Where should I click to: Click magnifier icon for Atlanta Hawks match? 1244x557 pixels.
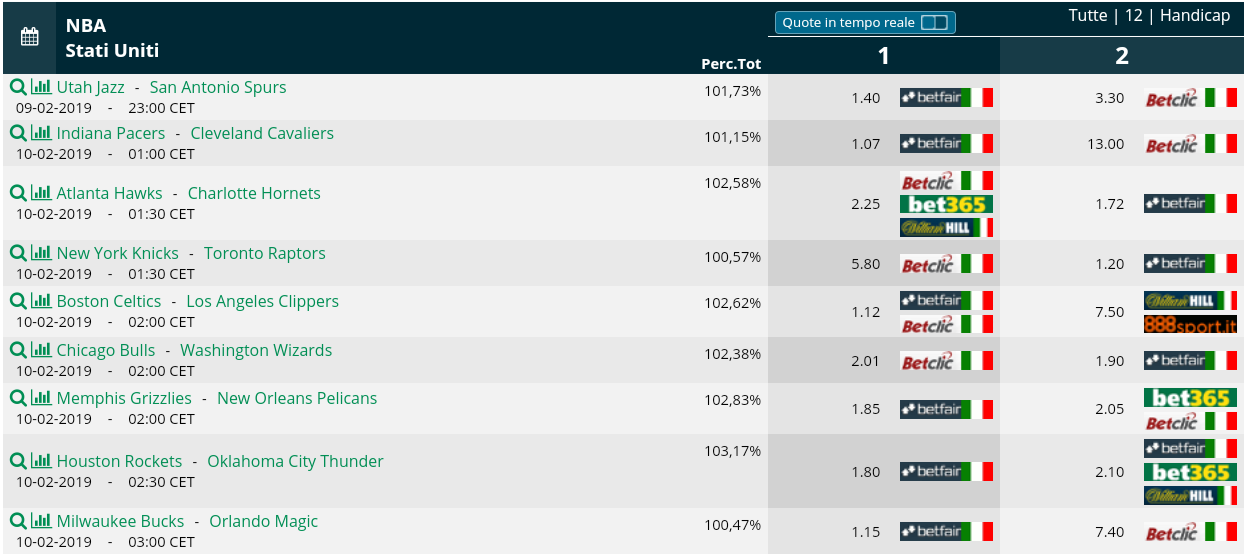[x=18, y=193]
